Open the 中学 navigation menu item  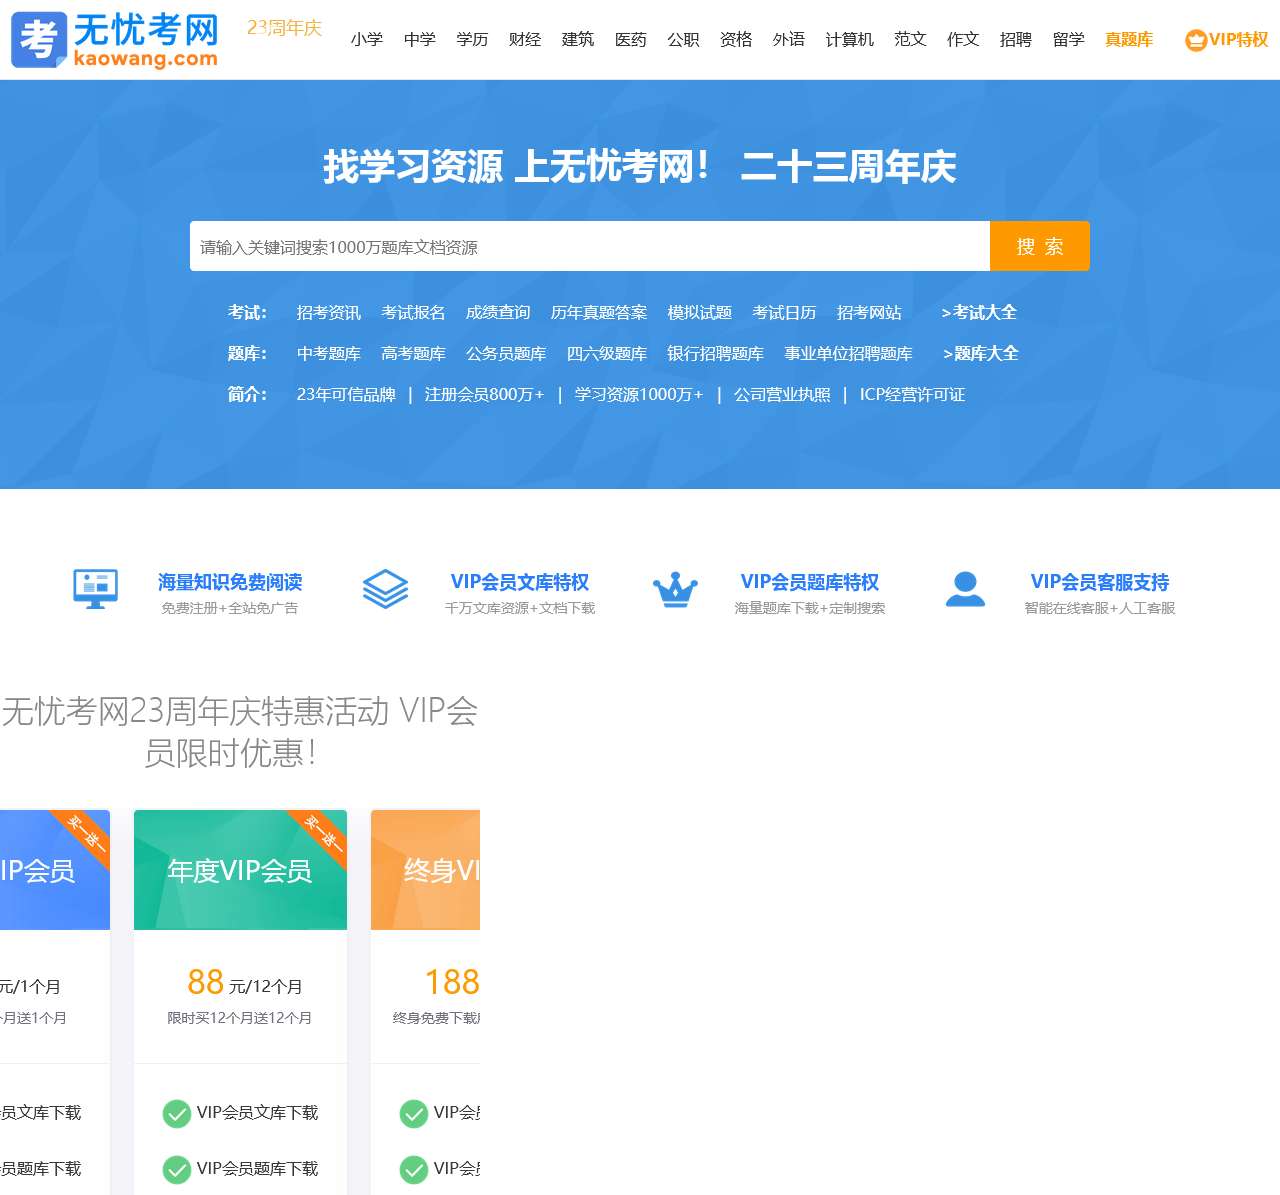coord(419,39)
